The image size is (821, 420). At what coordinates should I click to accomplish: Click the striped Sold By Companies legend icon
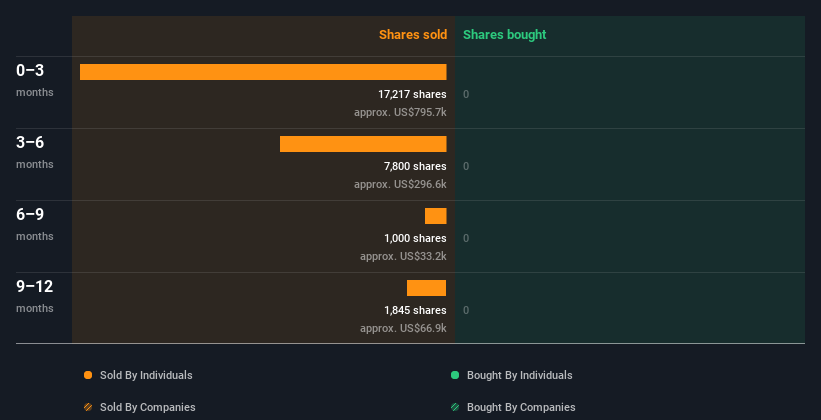(x=88, y=407)
